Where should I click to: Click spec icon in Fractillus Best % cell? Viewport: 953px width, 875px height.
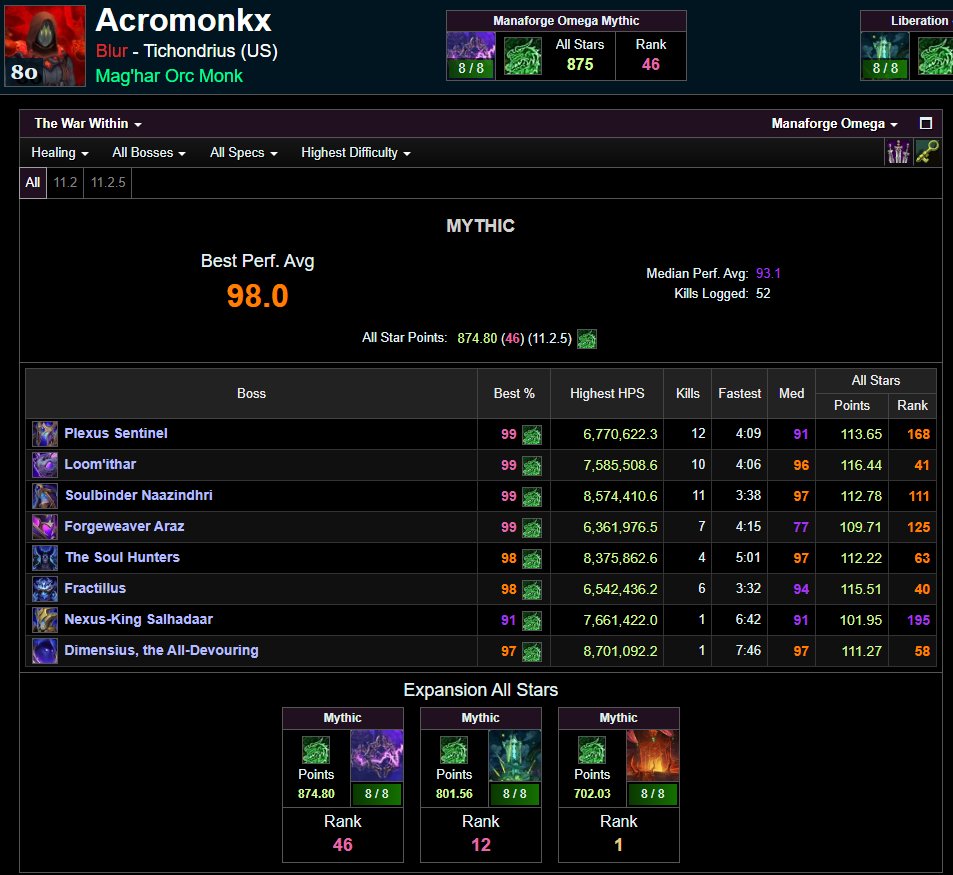[x=532, y=590]
